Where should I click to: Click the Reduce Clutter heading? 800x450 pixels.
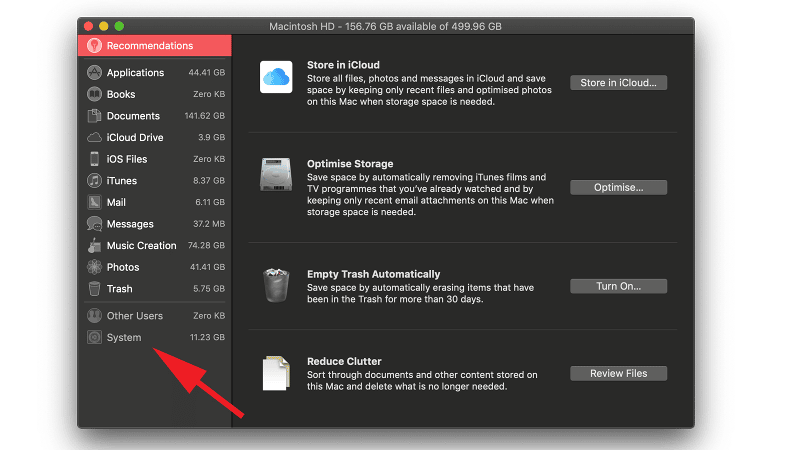click(344, 361)
